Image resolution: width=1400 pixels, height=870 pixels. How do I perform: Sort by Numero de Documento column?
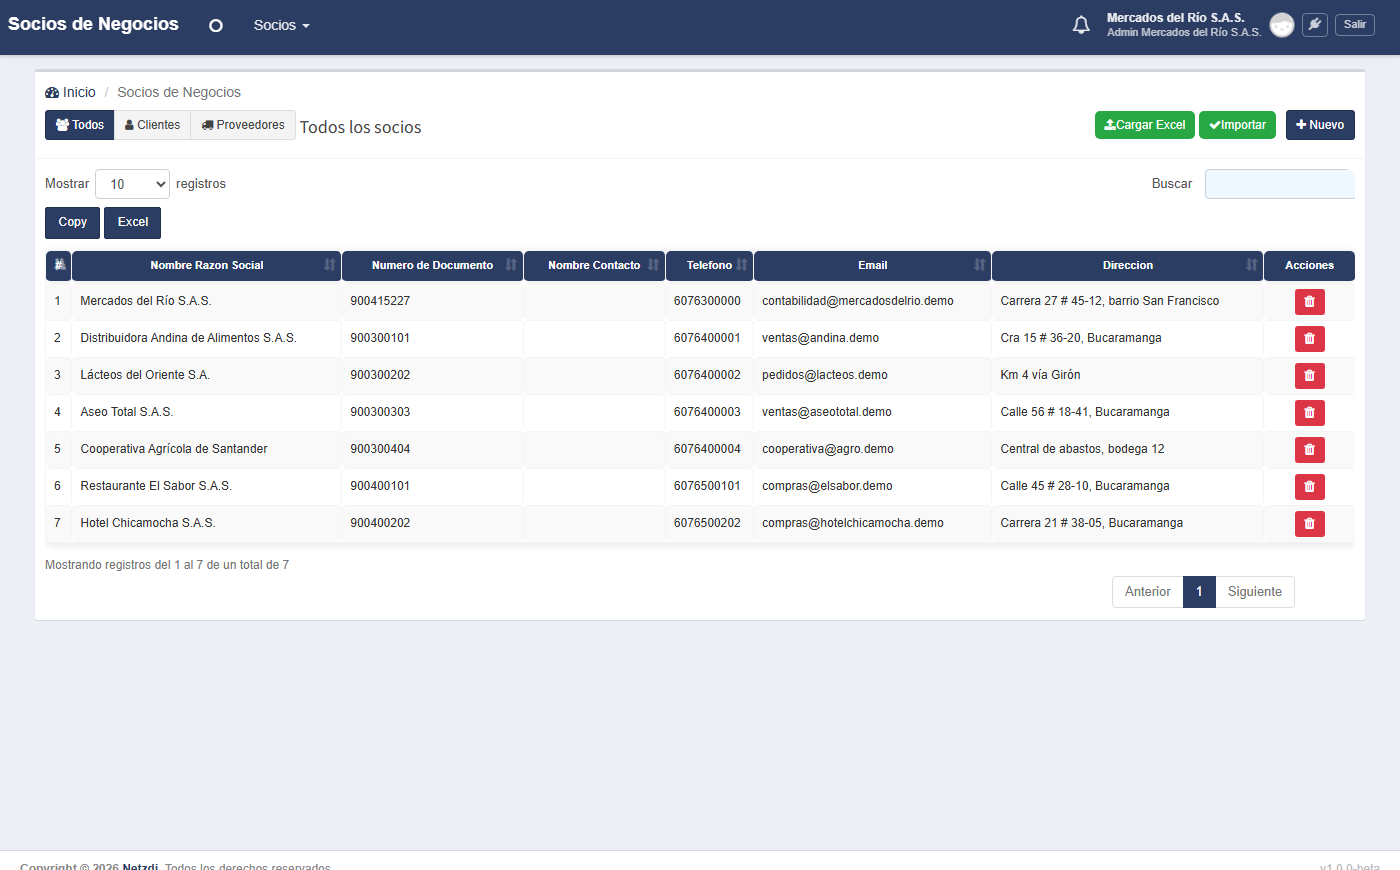(x=432, y=266)
